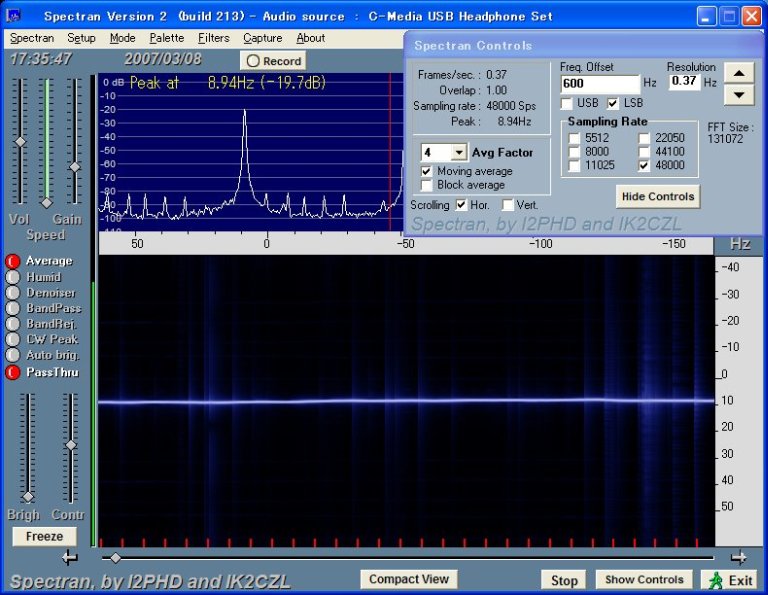Toggle the 48000 sampling rate checkbox
Screen dimensions: 768x595
[x=644, y=166]
